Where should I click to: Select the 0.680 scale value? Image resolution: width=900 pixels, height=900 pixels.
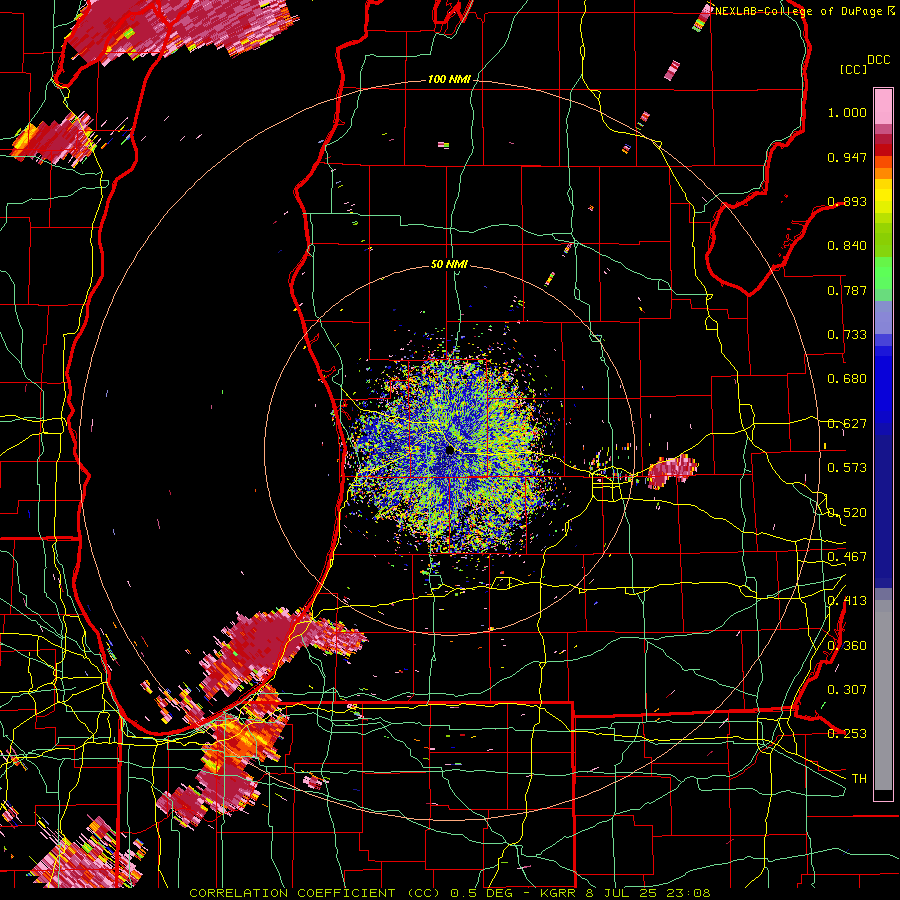point(847,379)
